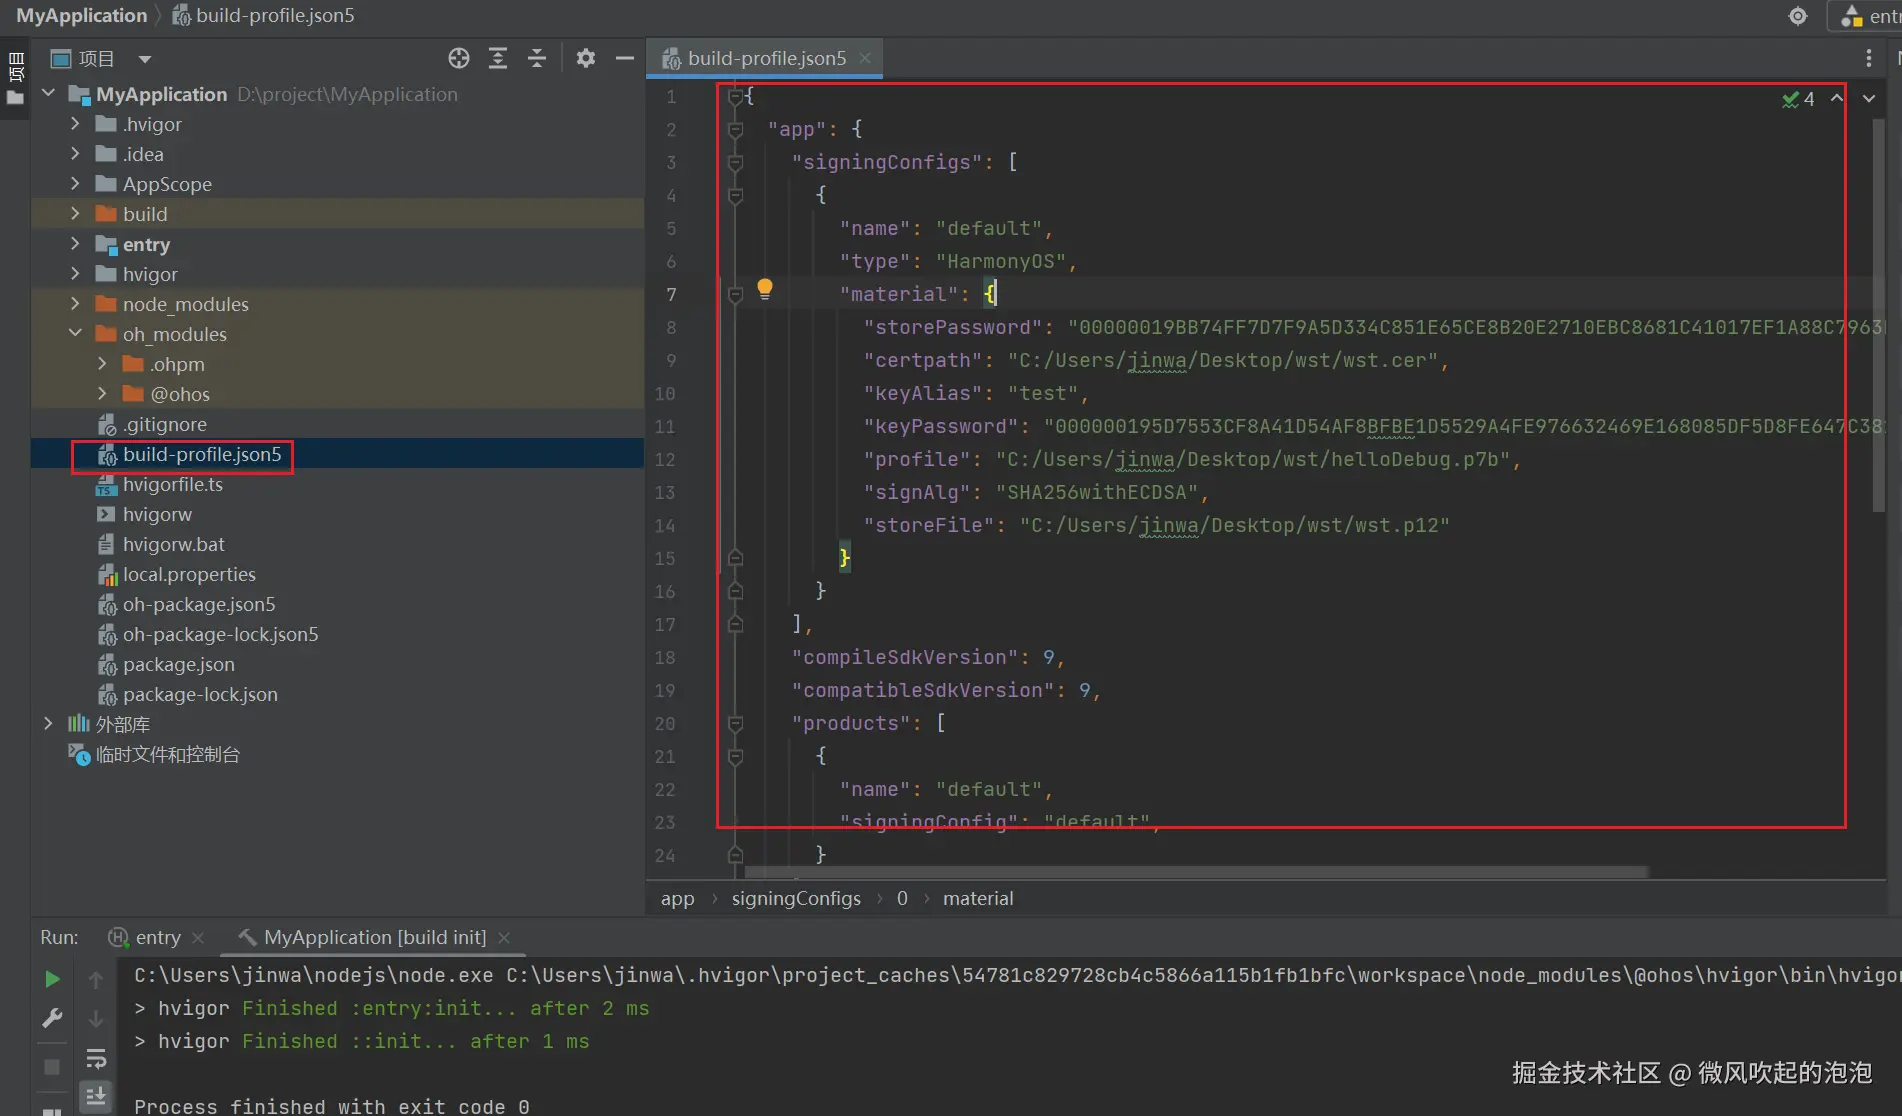Open the entry run configuration dropdown

click(x=1867, y=16)
